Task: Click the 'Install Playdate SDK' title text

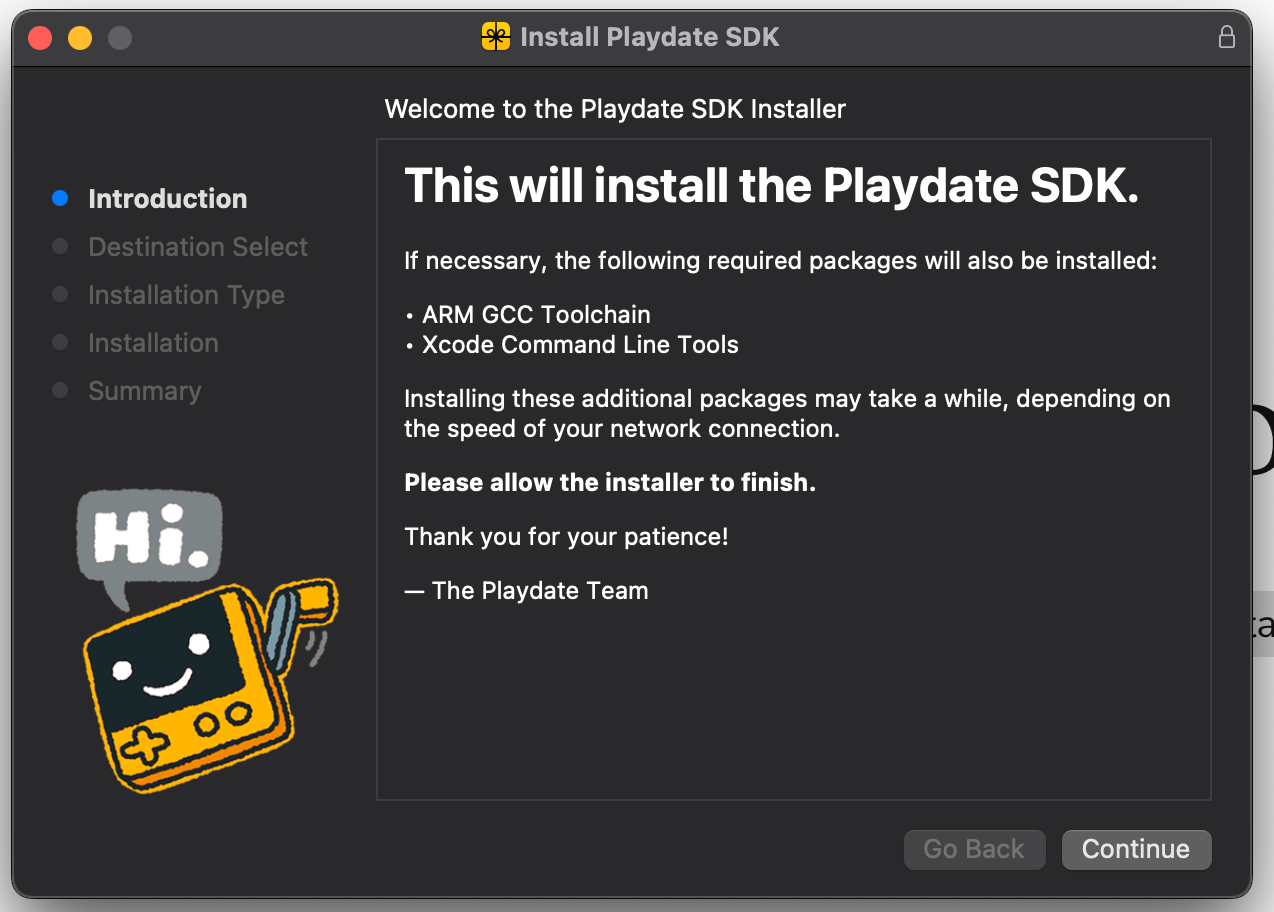Action: [x=648, y=37]
